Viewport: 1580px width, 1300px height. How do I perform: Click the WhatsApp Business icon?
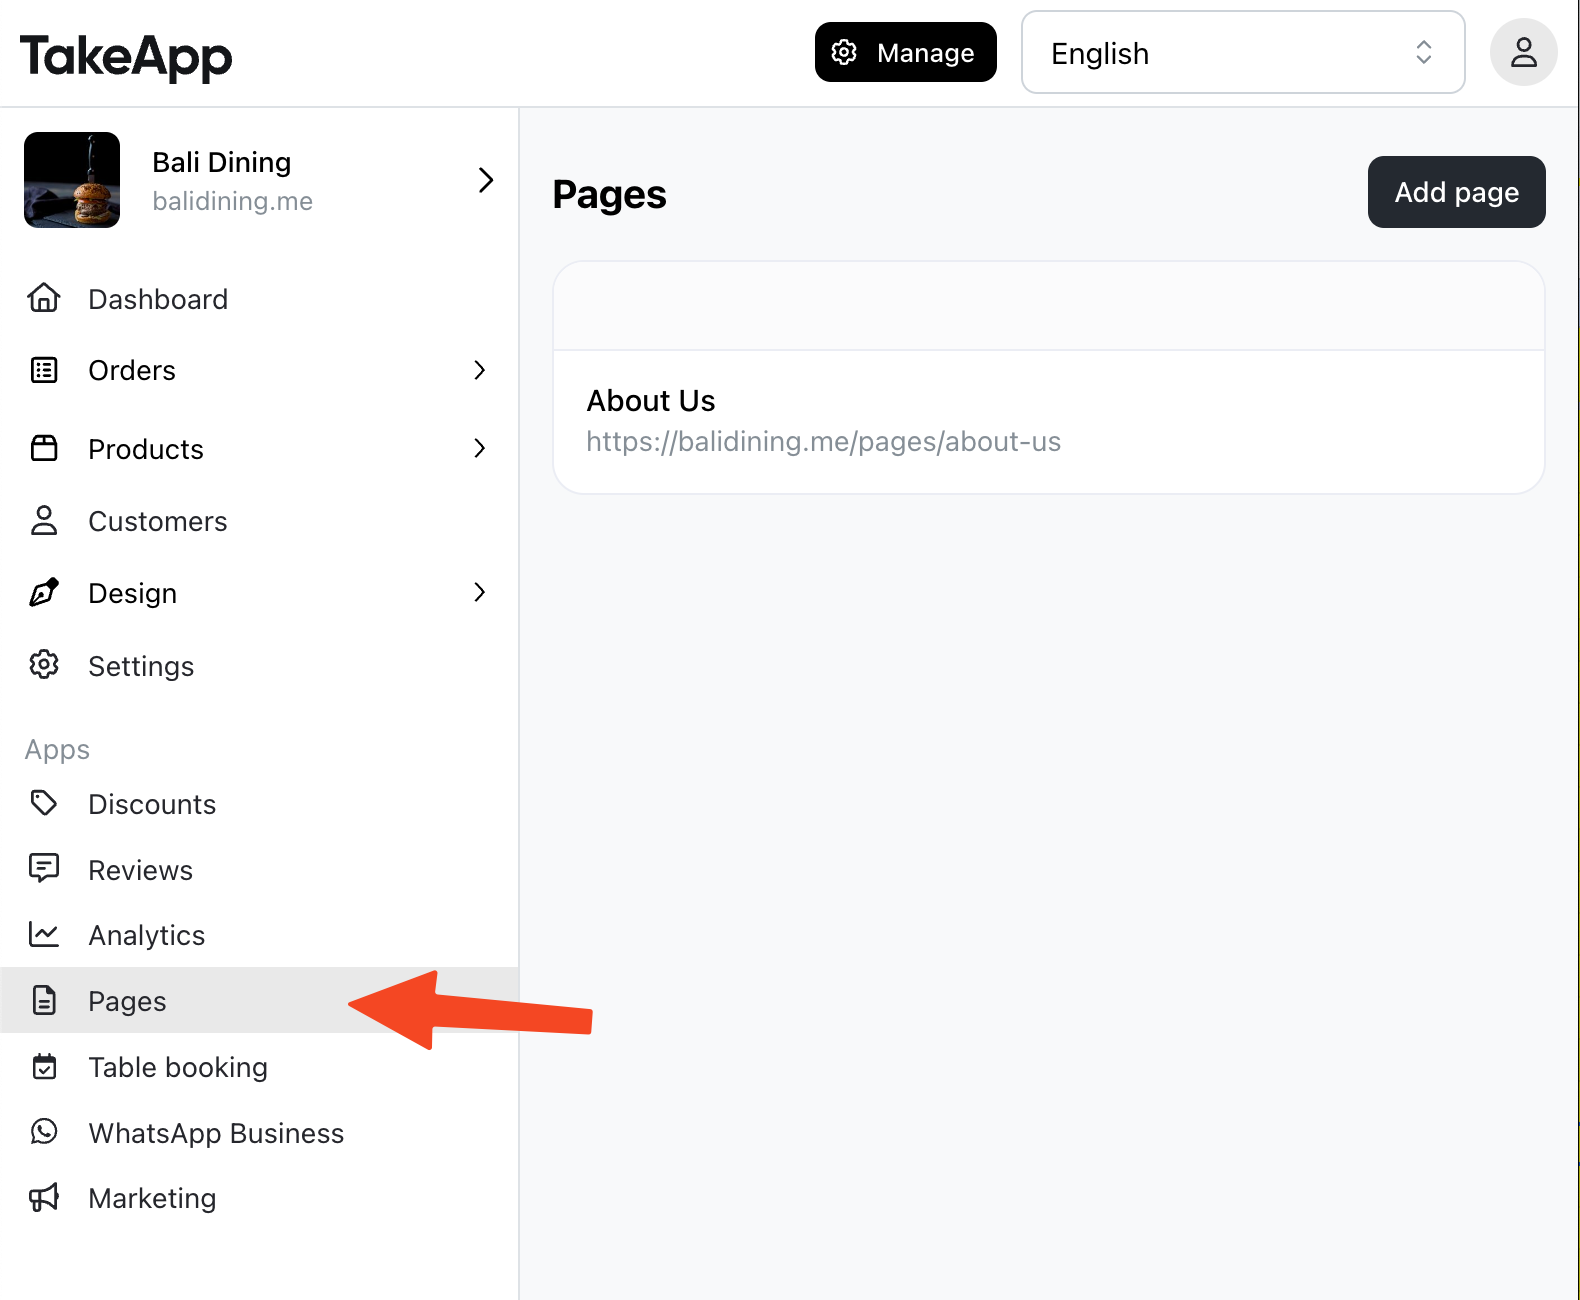44,1132
